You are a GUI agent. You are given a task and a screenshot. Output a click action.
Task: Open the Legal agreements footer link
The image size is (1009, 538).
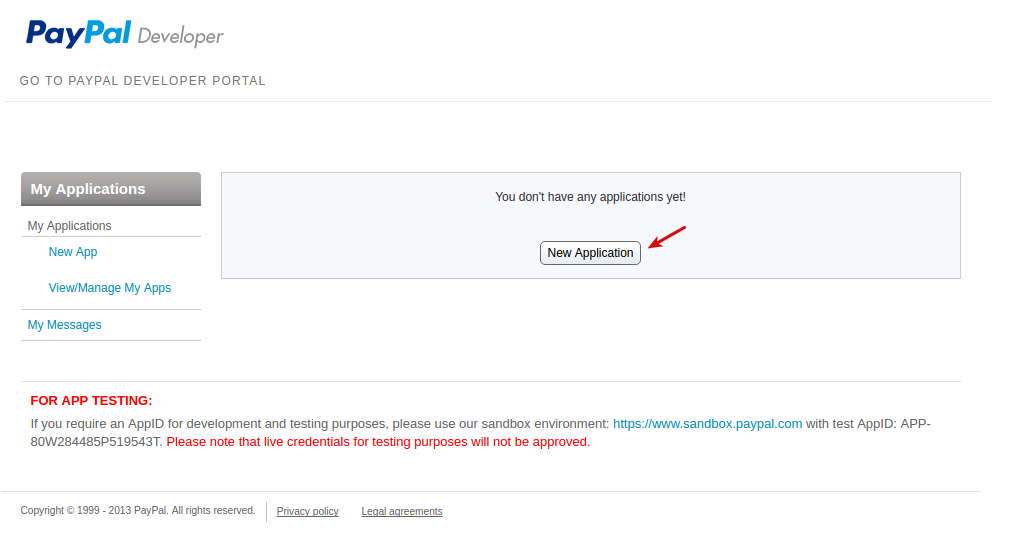pyautogui.click(x=402, y=512)
